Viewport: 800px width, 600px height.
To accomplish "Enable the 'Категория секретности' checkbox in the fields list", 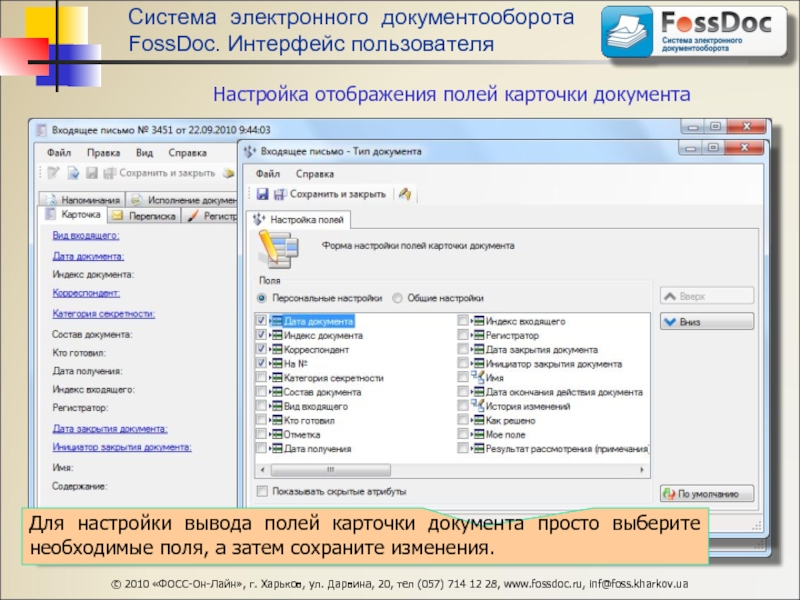I will click(261, 378).
